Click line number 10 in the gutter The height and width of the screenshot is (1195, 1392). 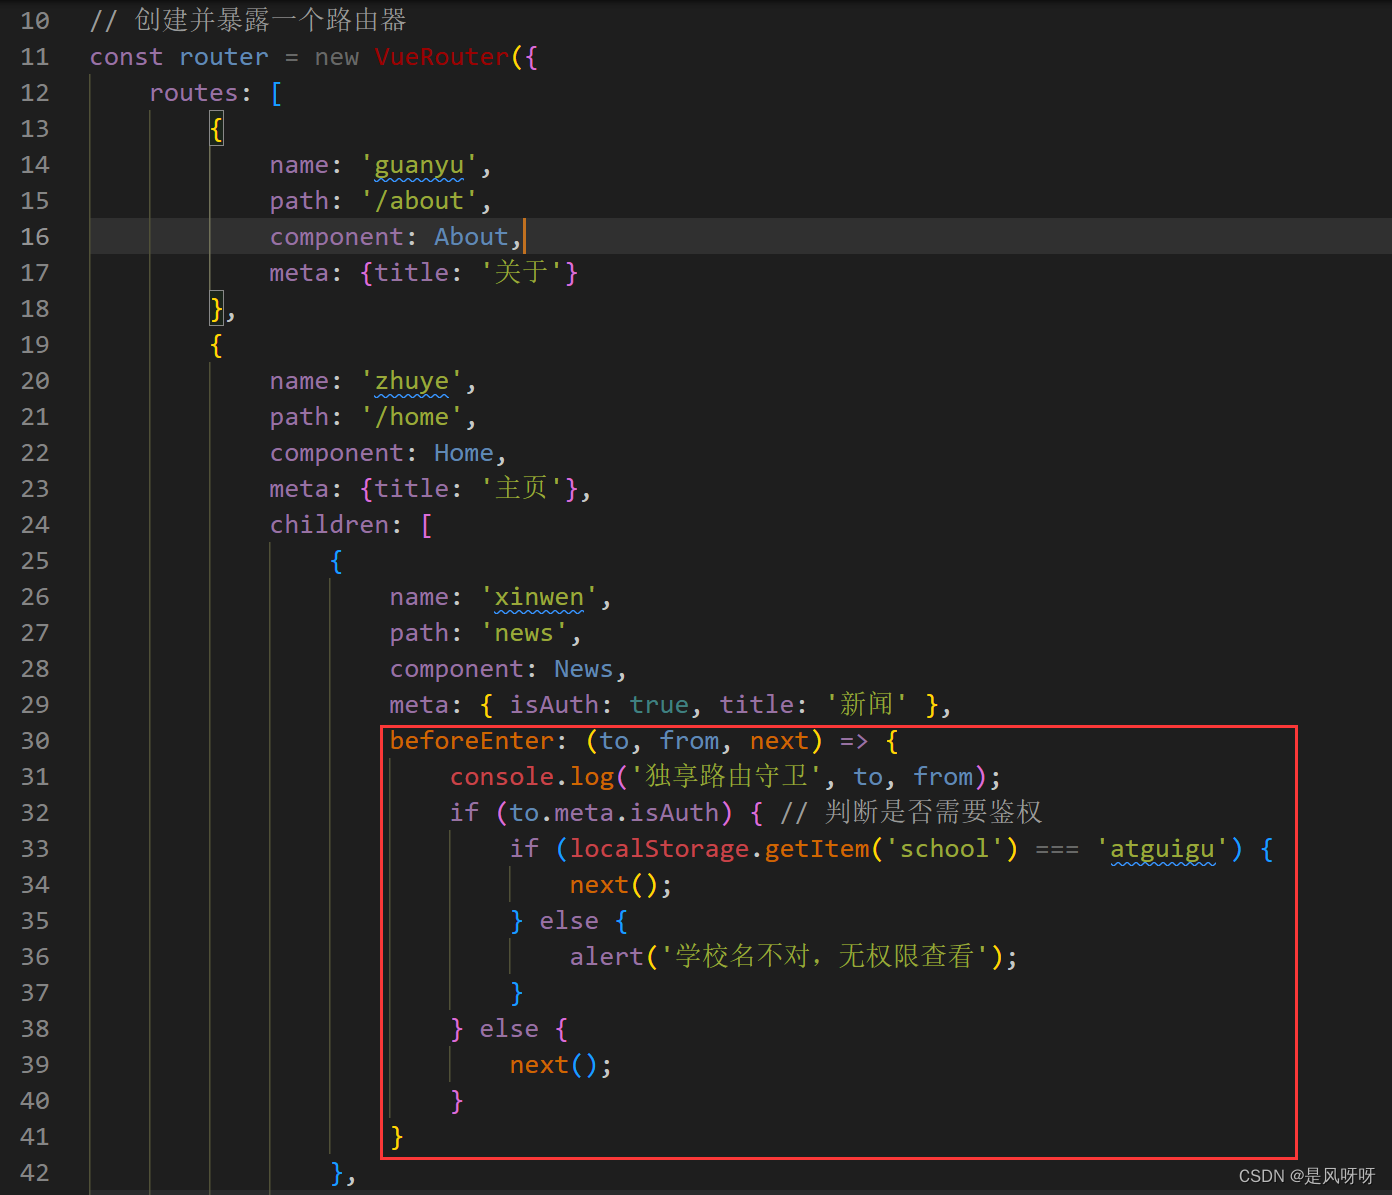coord(35,21)
